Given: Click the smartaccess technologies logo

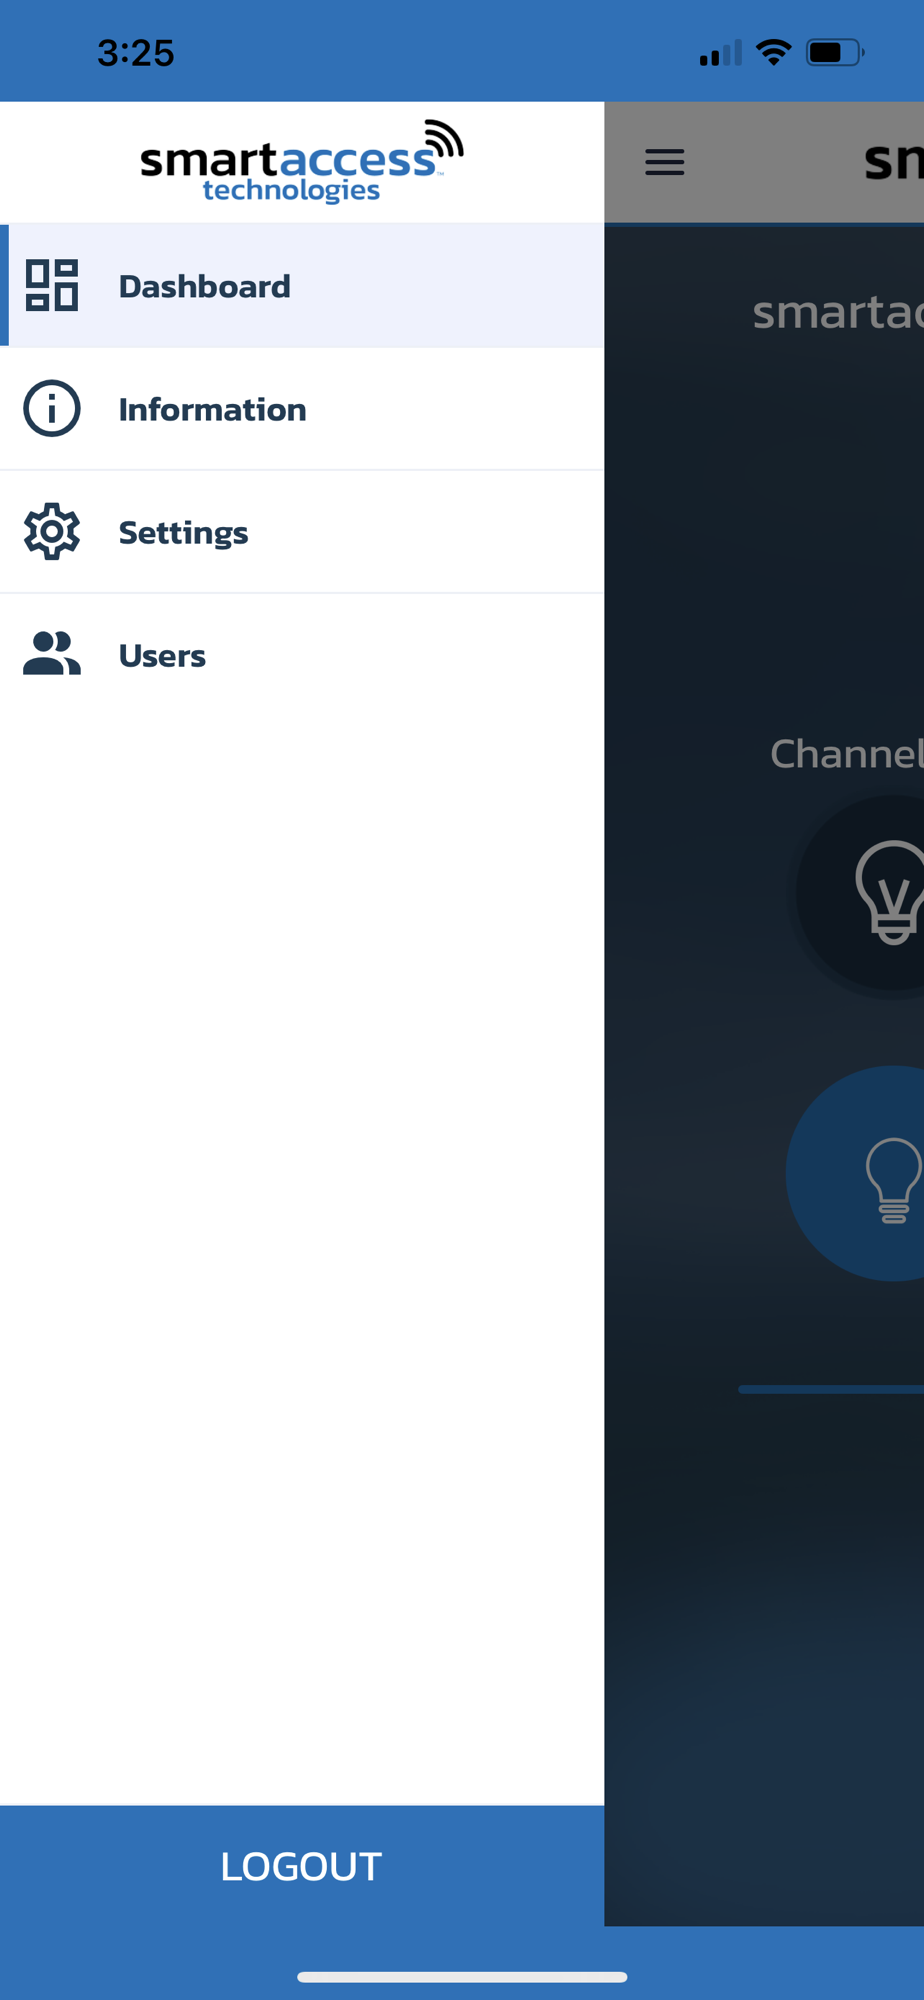Looking at the screenshot, I should pyautogui.click(x=302, y=162).
